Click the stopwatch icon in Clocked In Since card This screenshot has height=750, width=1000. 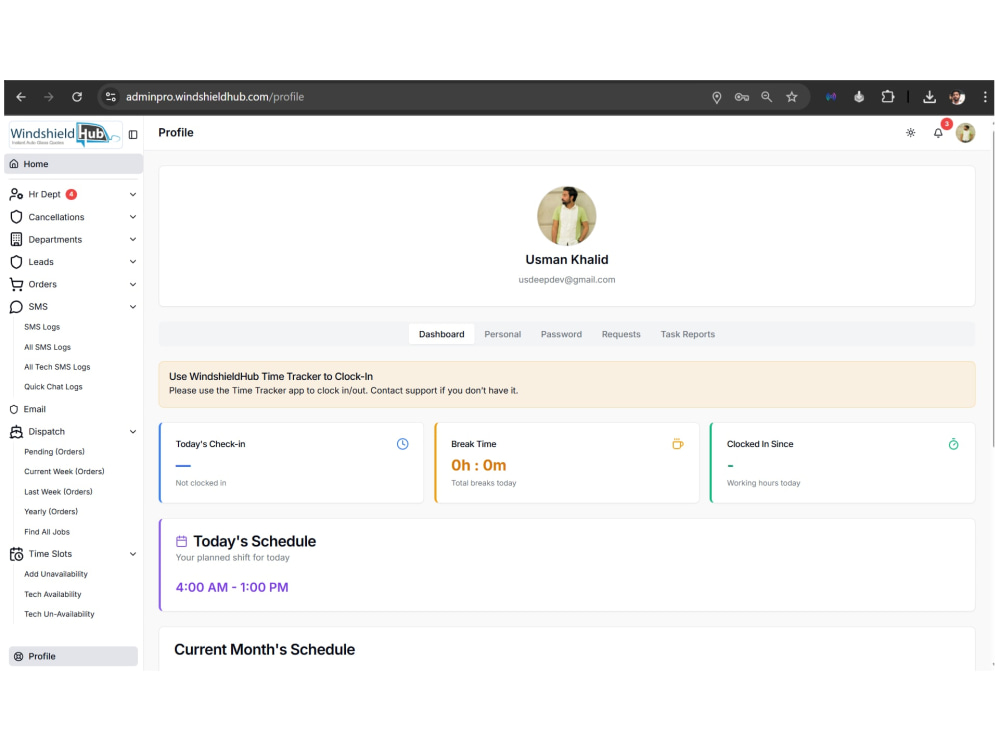point(953,444)
